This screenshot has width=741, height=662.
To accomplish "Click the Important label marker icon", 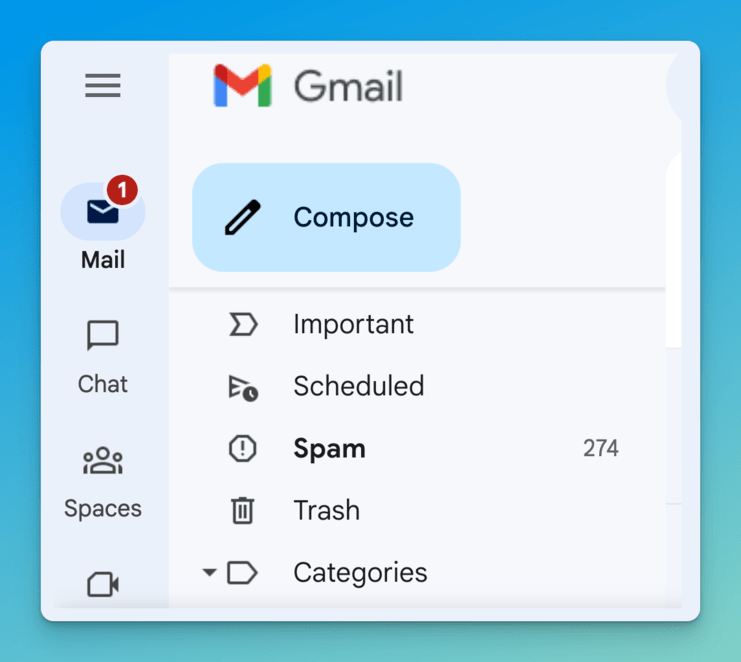I will pyautogui.click(x=243, y=325).
